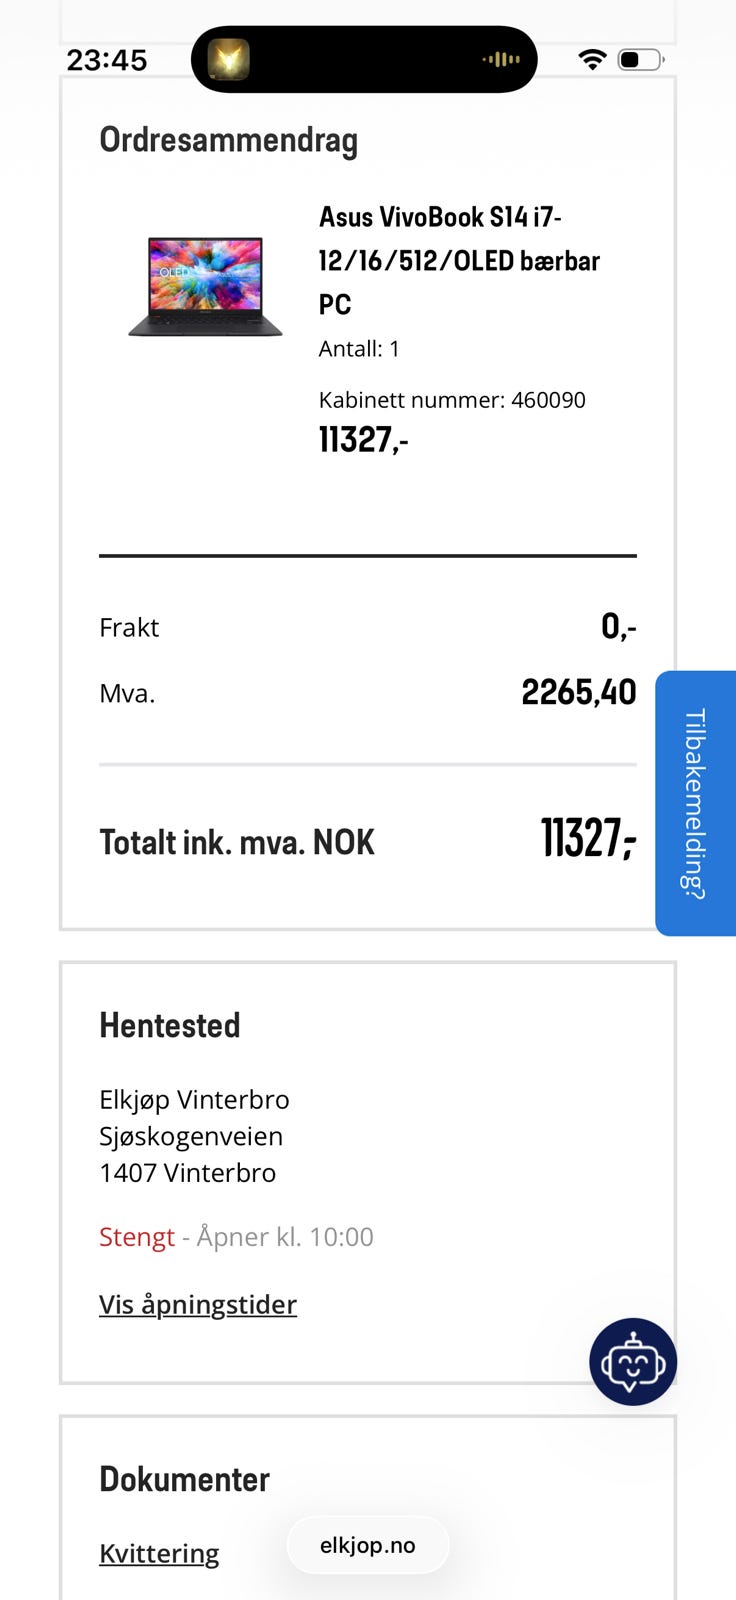Select the Elkjøp Vinterbro store address
Viewport: 736px width, 1600px height.
pos(194,1136)
